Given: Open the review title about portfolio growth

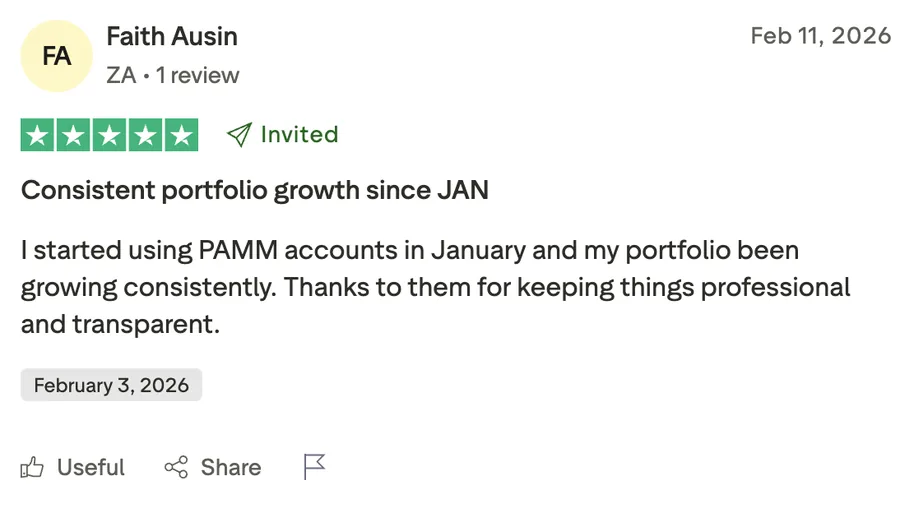Looking at the screenshot, I should coord(255,190).
